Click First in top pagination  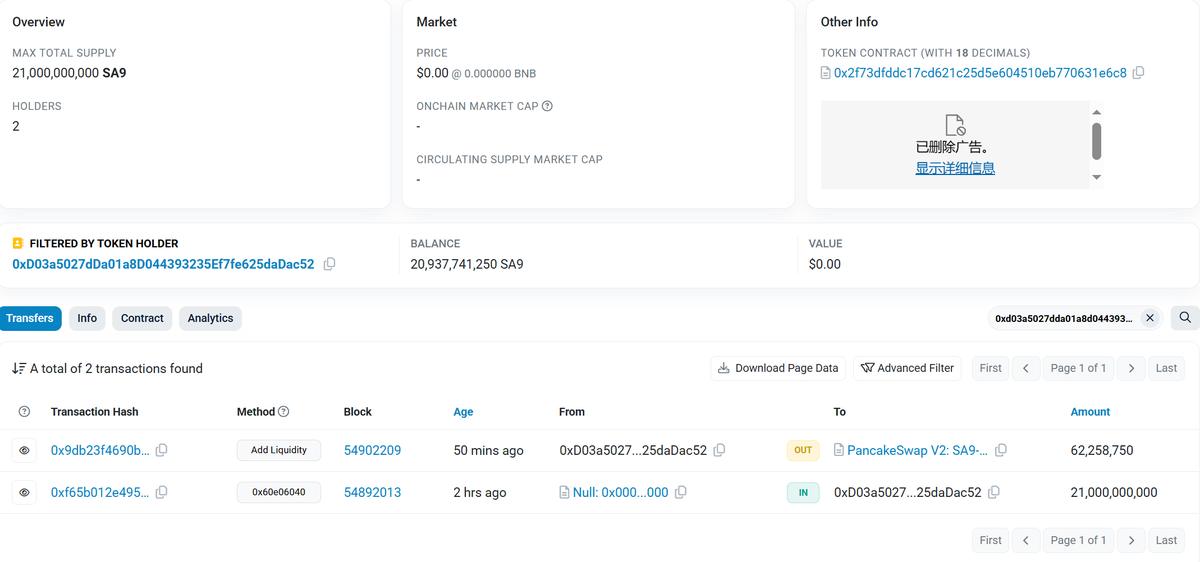pos(990,368)
